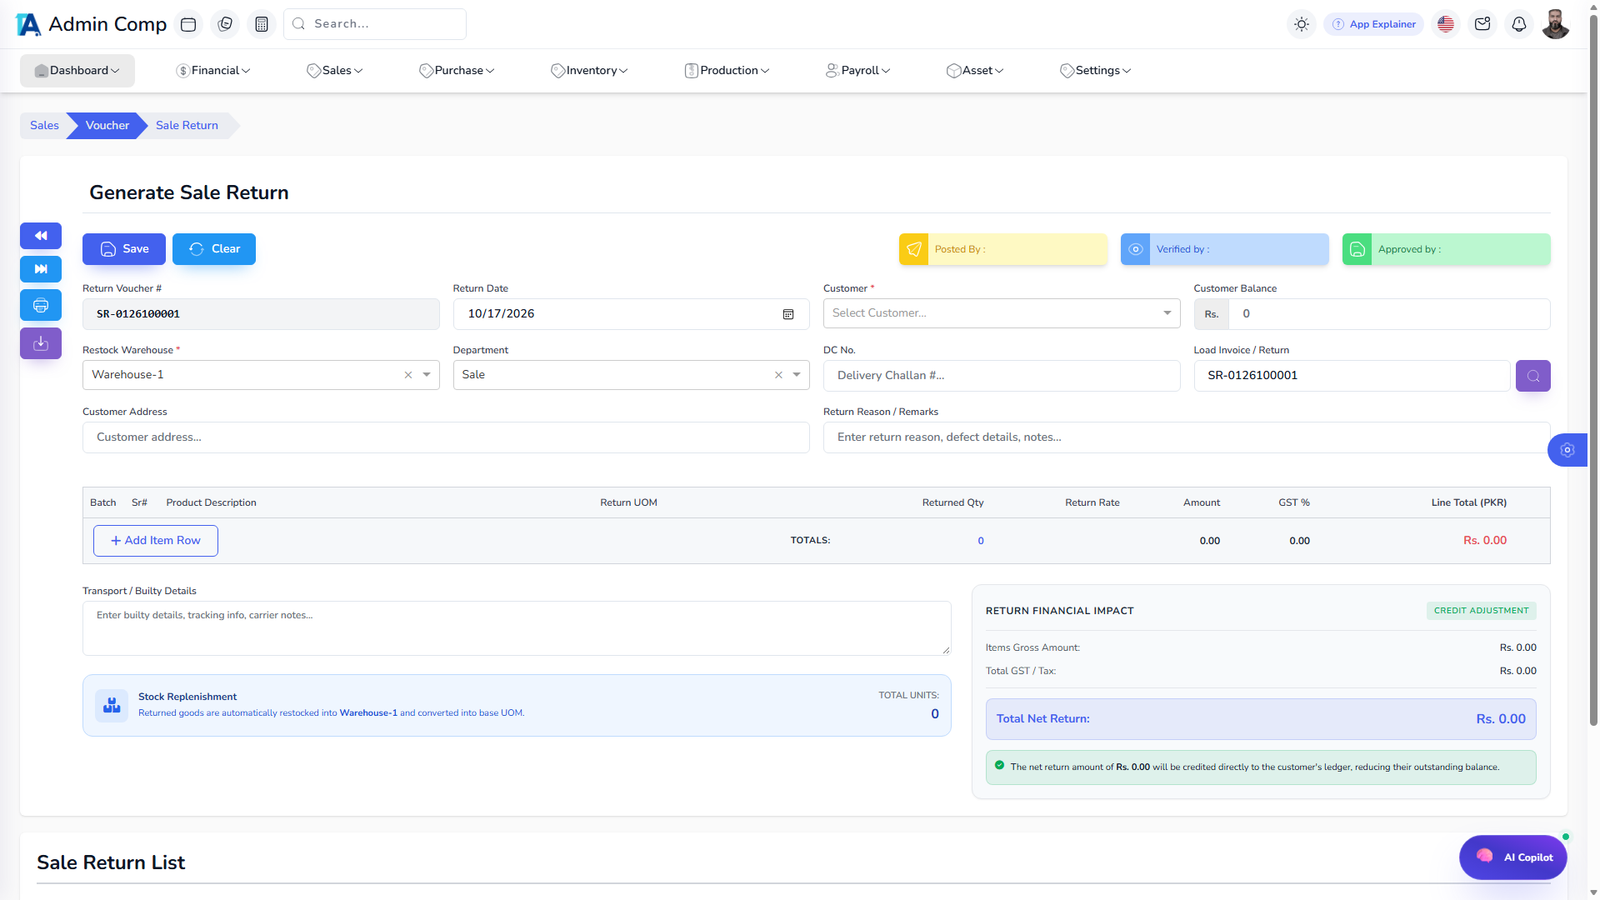
Task: Open the calculator icon in top bar
Action: coord(262,24)
